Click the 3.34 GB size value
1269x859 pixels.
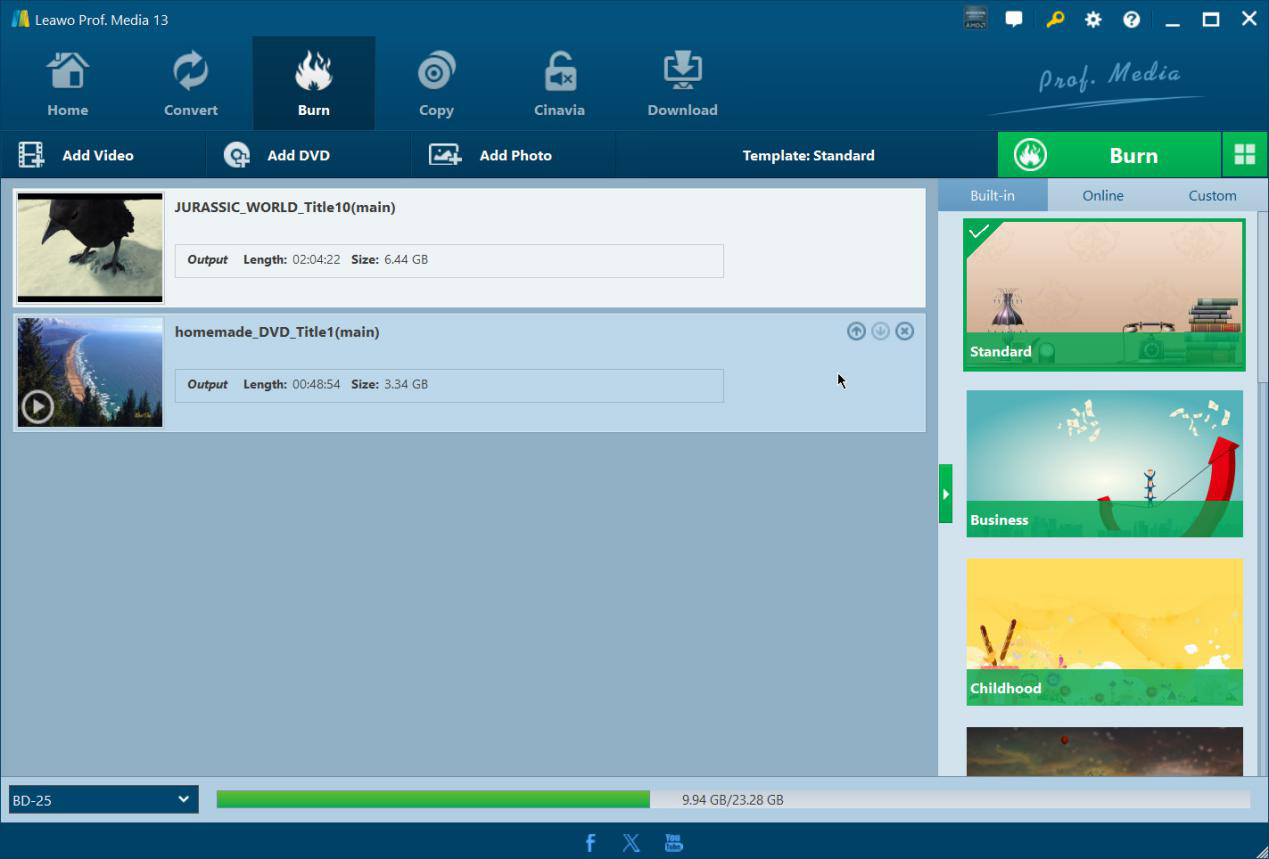click(406, 385)
